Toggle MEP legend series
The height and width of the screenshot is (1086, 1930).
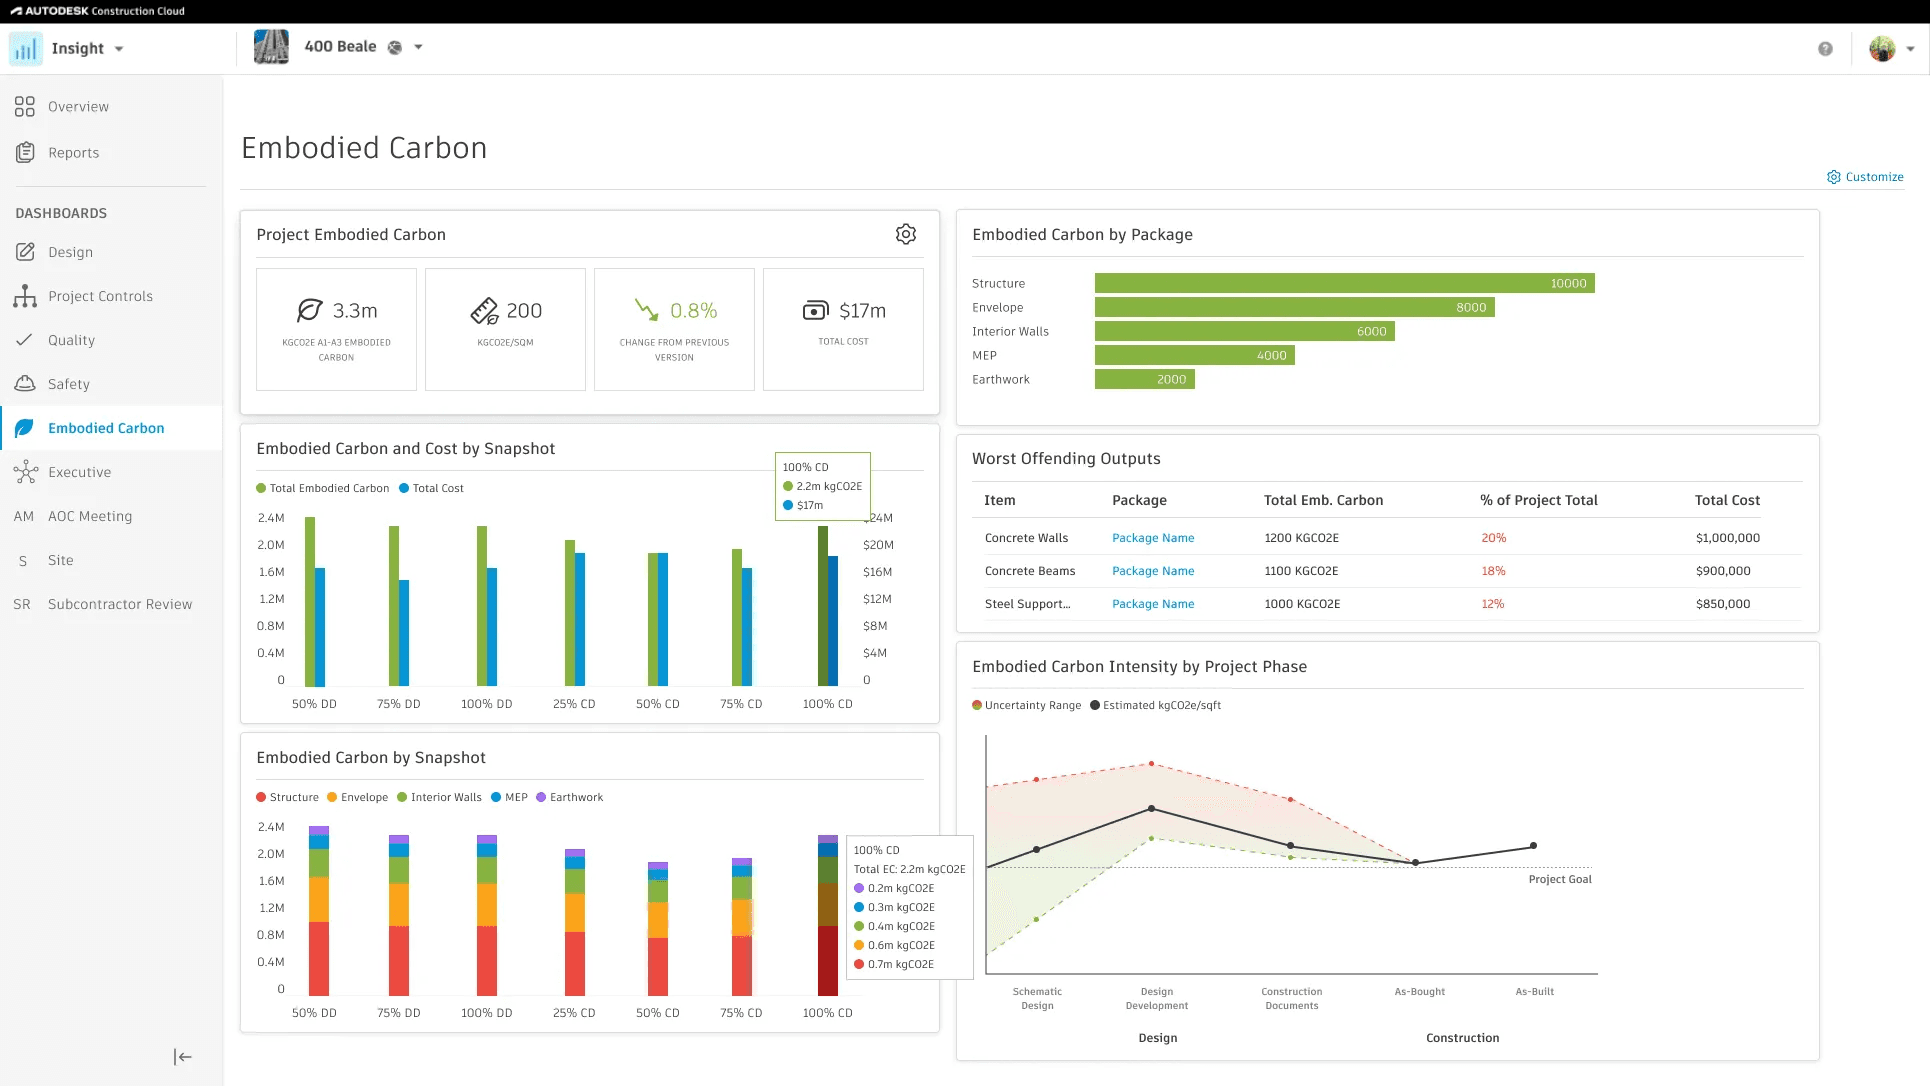509,797
